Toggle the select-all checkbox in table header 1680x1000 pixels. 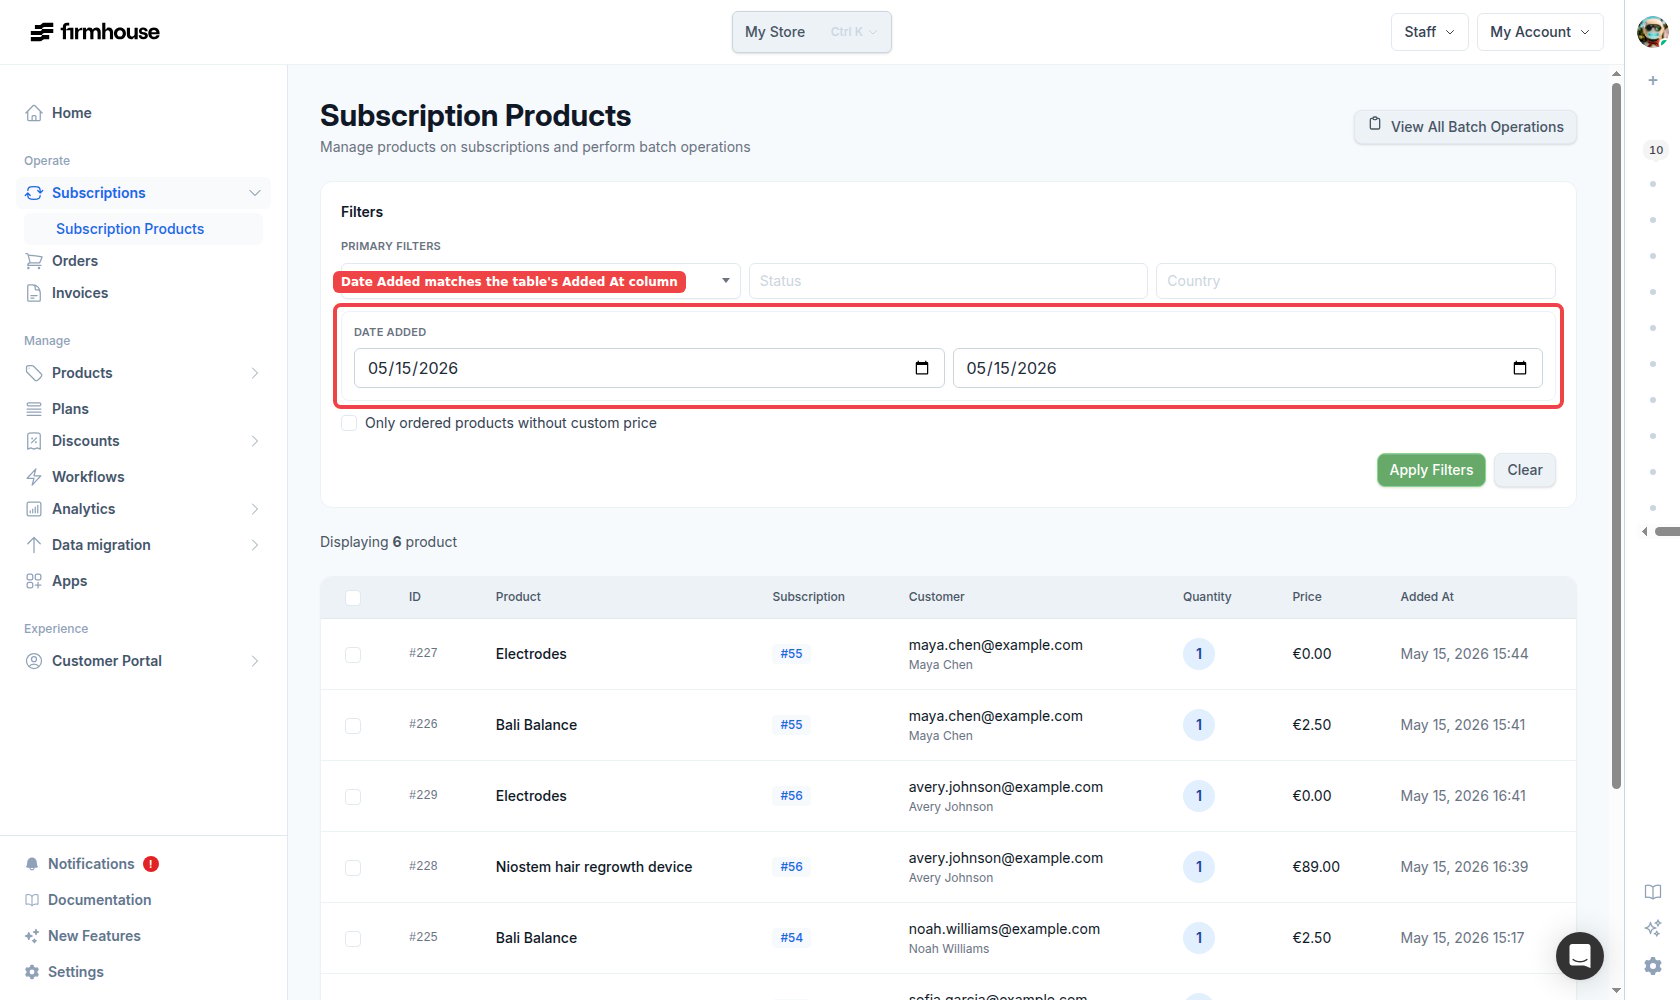point(353,597)
